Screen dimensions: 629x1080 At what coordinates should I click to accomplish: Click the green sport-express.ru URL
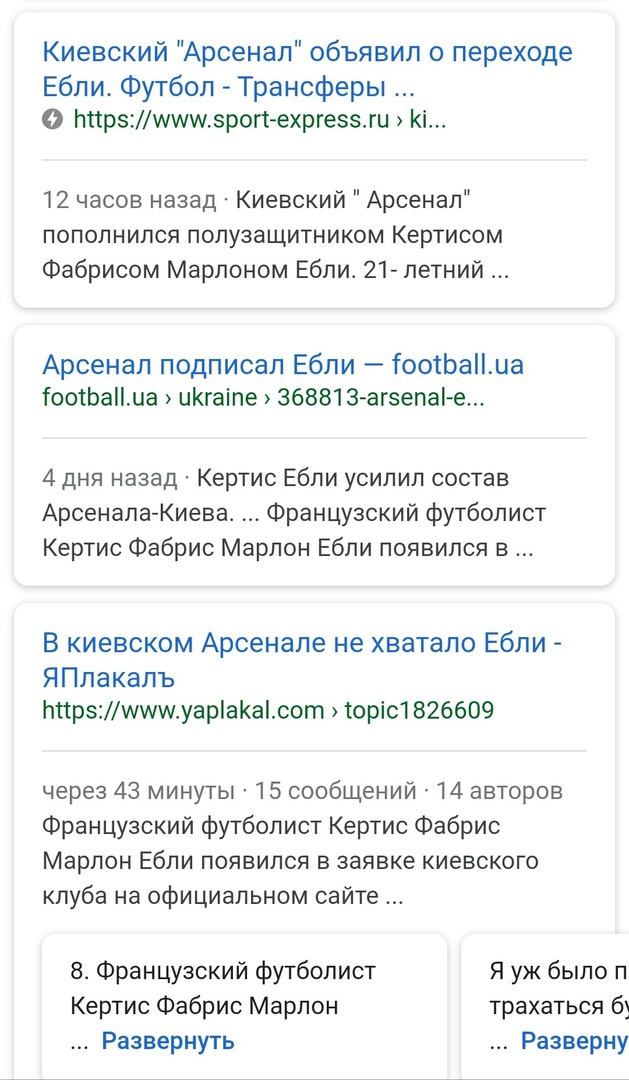[x=258, y=120]
